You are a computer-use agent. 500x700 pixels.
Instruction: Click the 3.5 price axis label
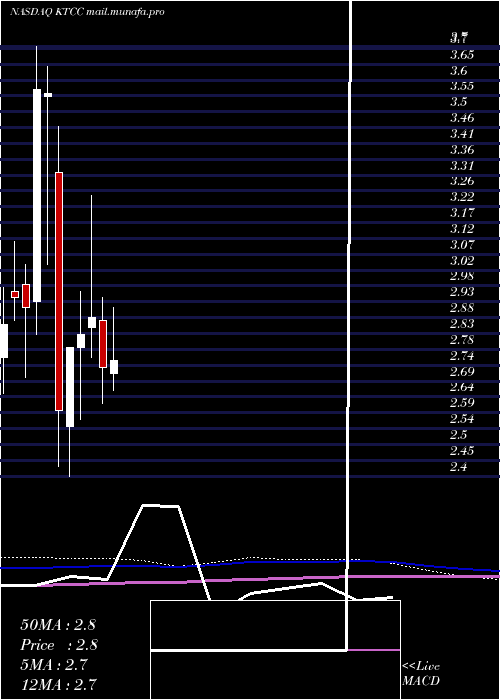pos(459,102)
